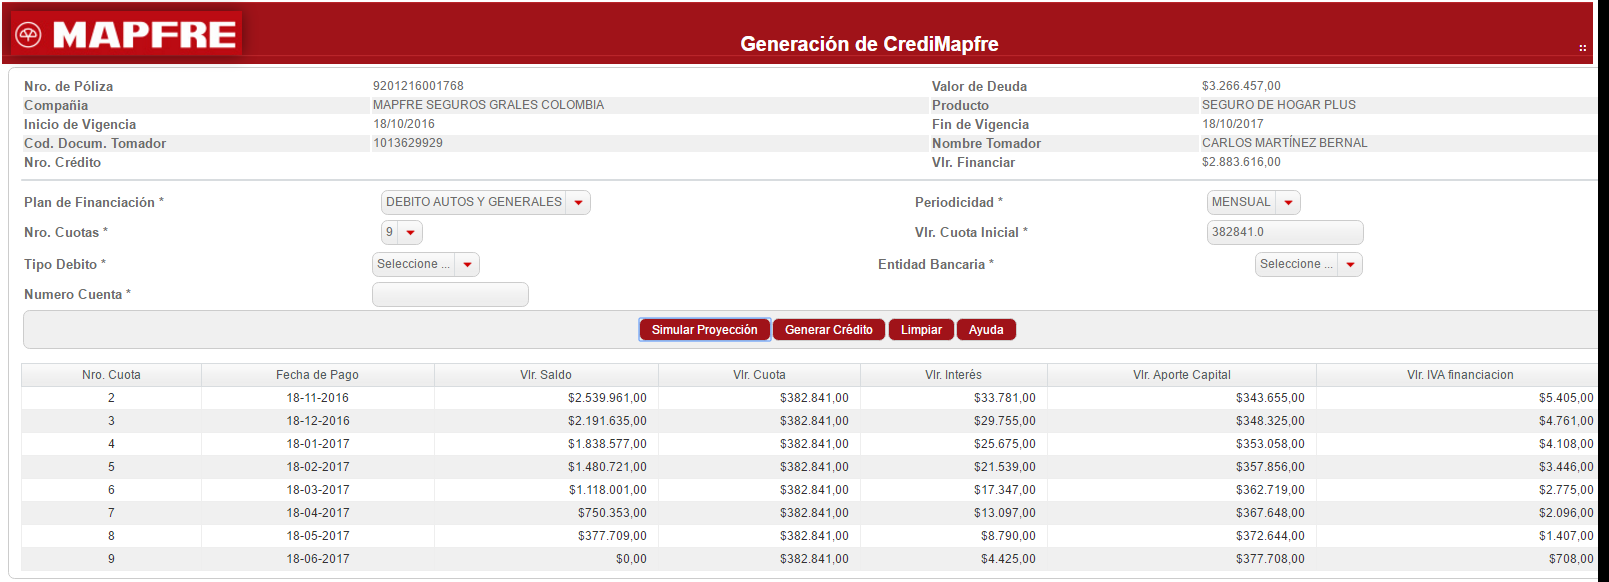1609x582 pixels.
Task: Click the IVA value $4.761,00
Action: [x=1566, y=421]
